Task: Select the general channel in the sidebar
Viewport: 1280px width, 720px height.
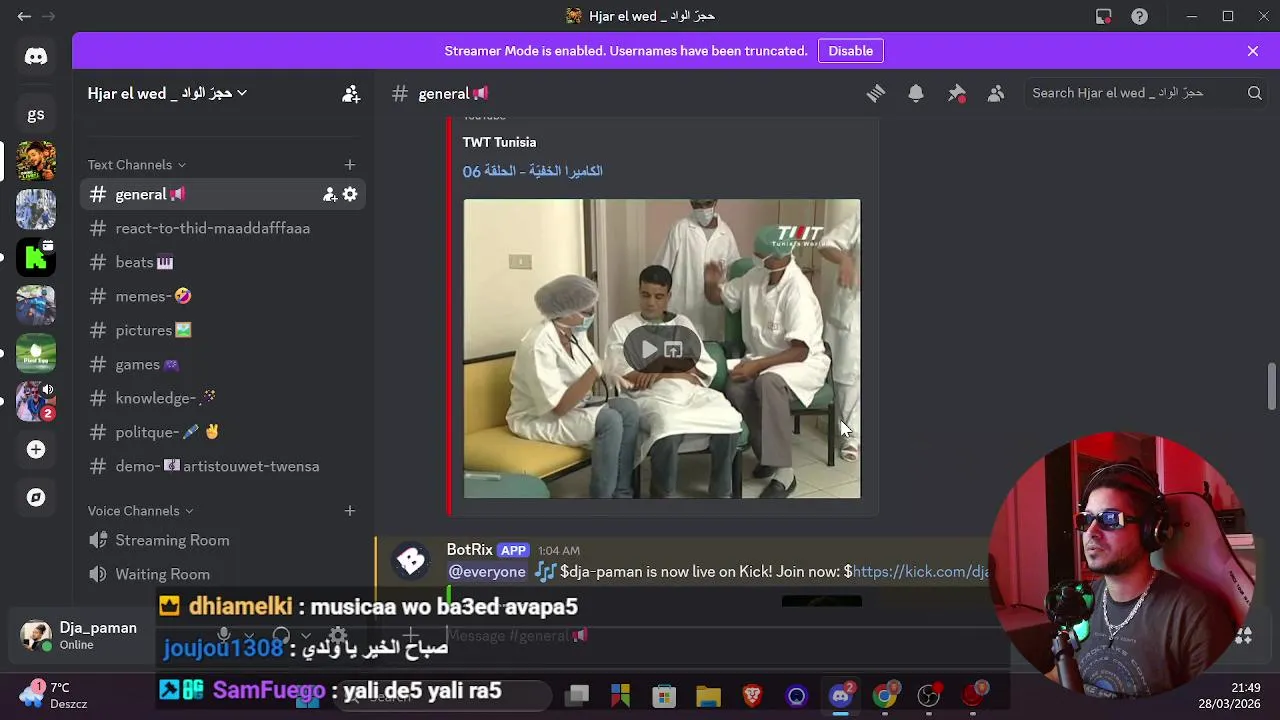Action: tap(222, 194)
